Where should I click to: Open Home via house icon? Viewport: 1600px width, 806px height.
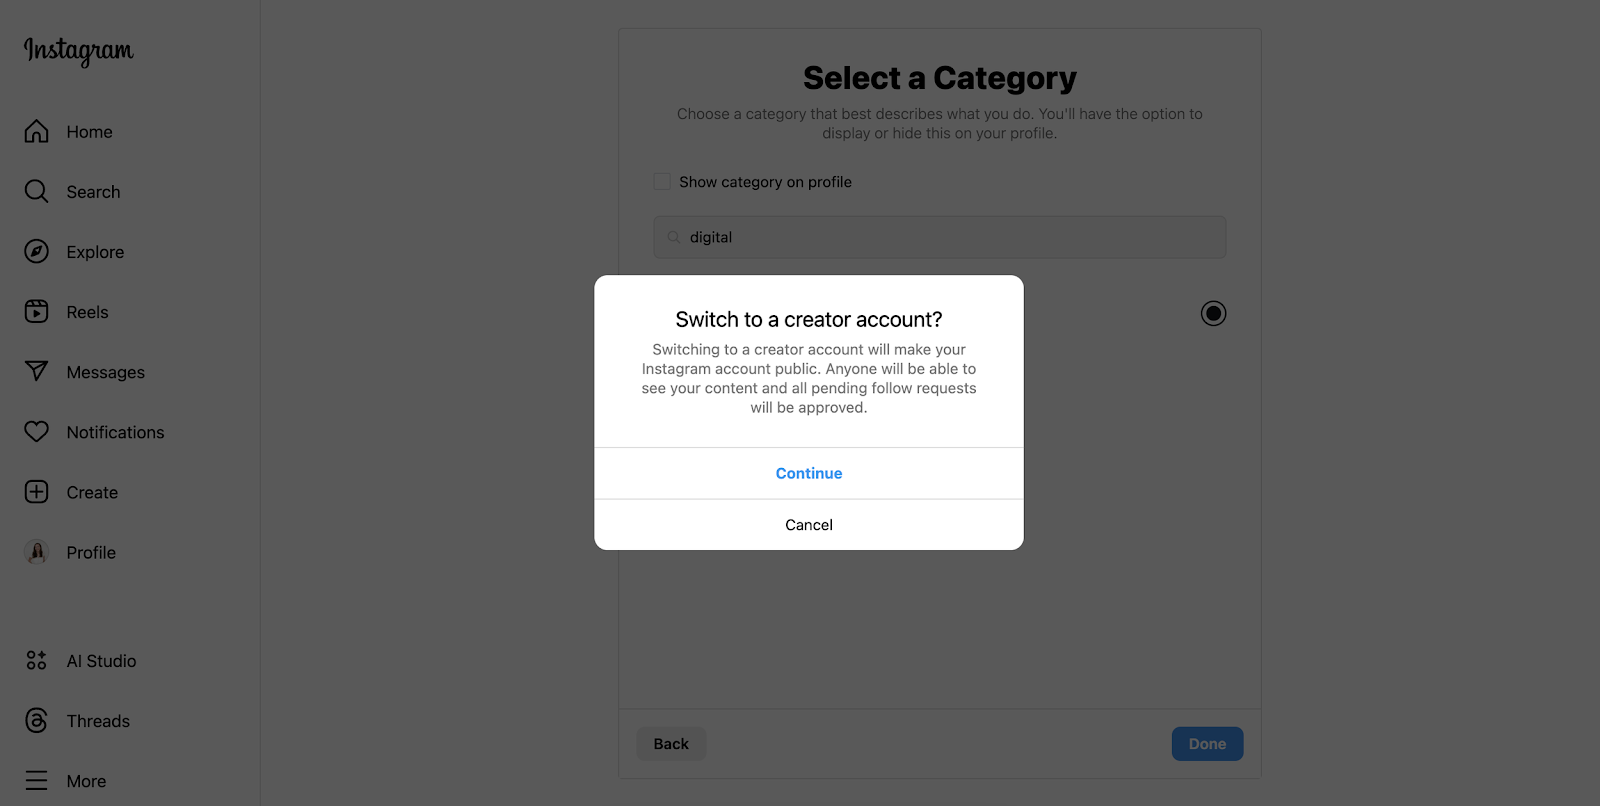tap(37, 132)
